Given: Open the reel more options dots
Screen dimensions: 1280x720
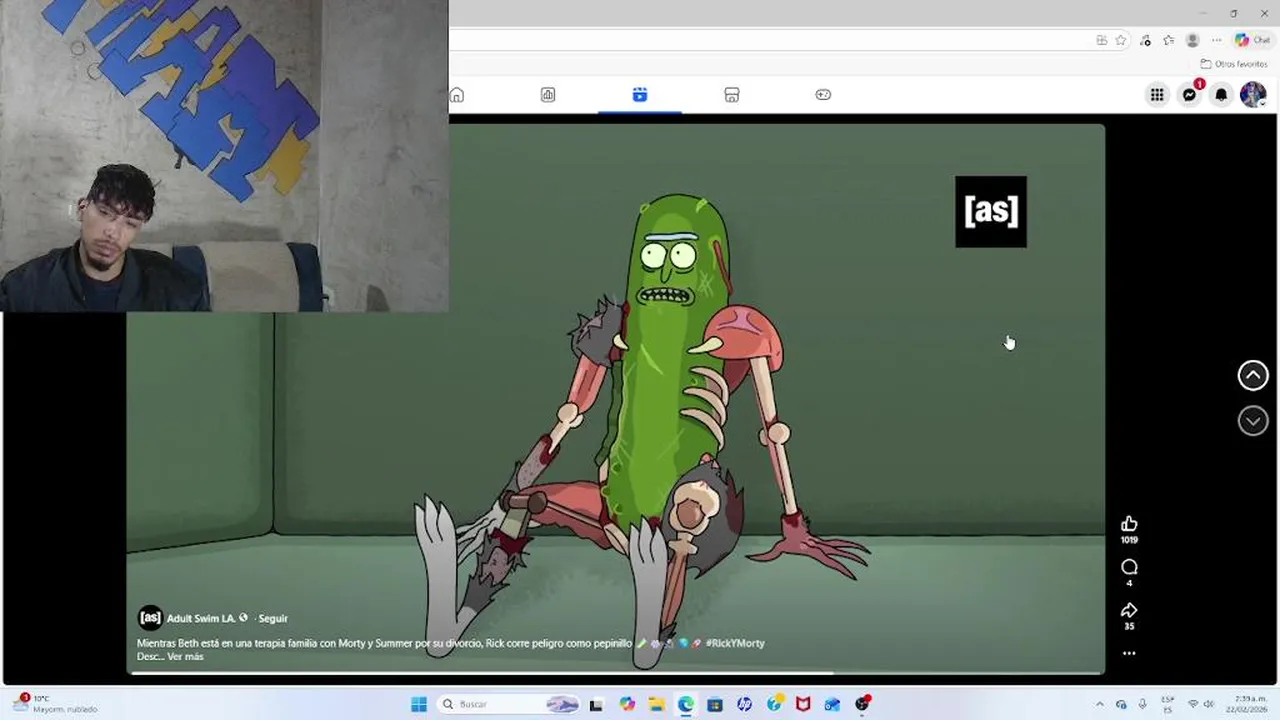Looking at the screenshot, I should 1129,653.
